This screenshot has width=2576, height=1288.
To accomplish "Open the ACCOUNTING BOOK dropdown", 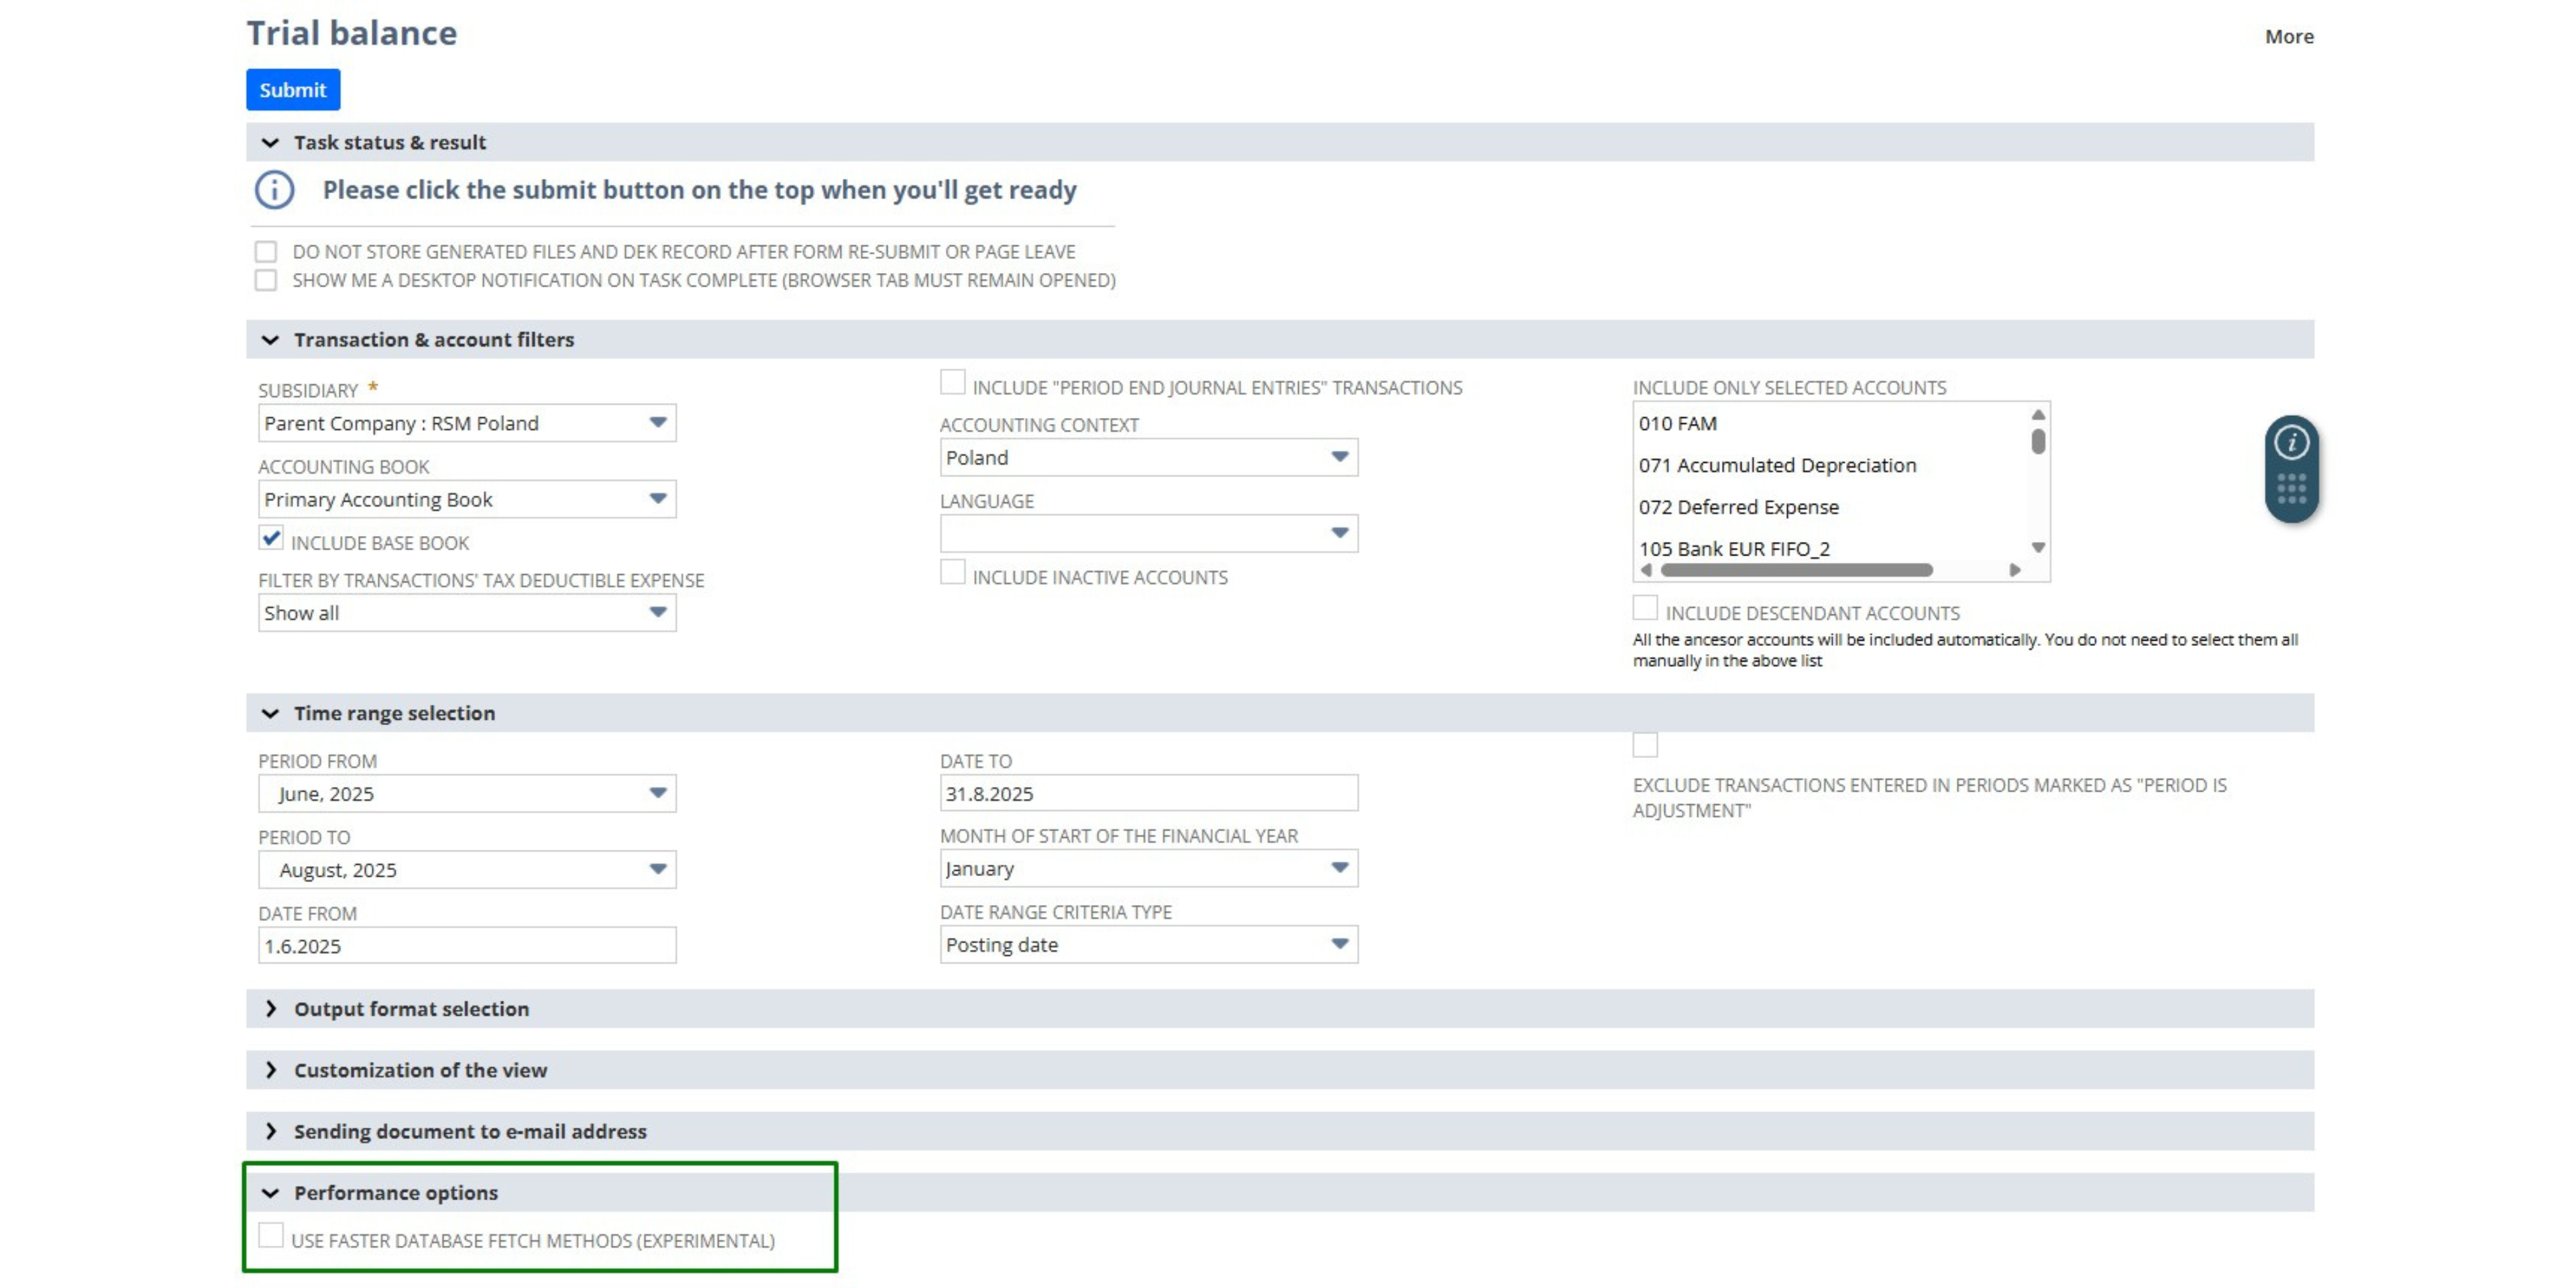I will (658, 499).
